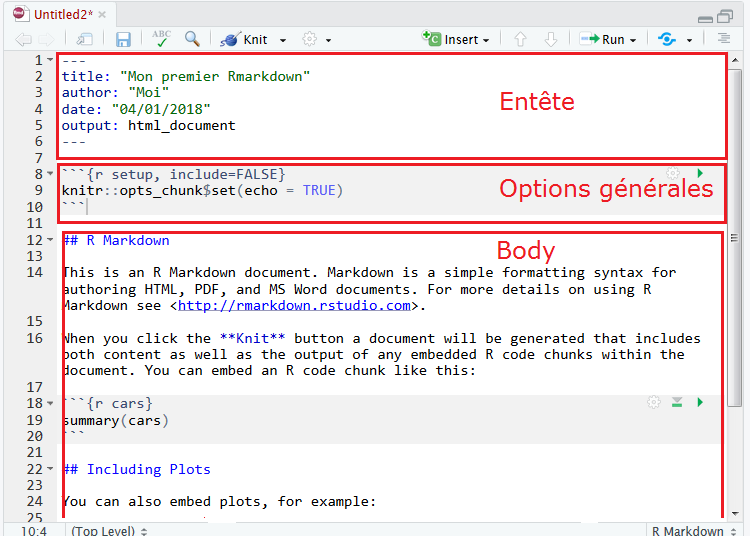Open setup chunk options gear

pyautogui.click(x=673, y=173)
